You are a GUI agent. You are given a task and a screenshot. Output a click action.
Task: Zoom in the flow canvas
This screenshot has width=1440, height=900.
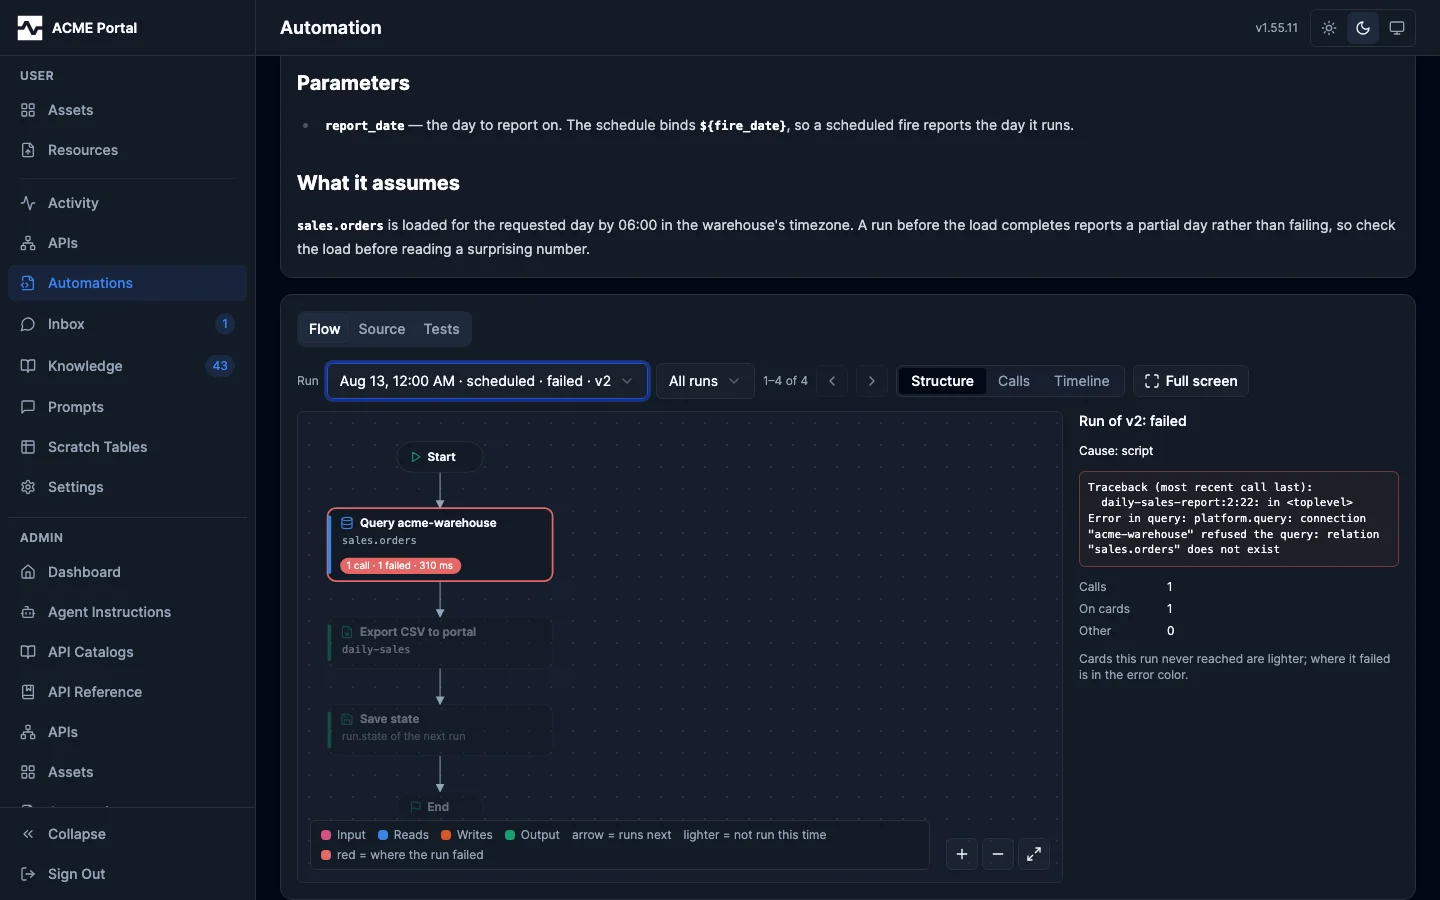962,854
